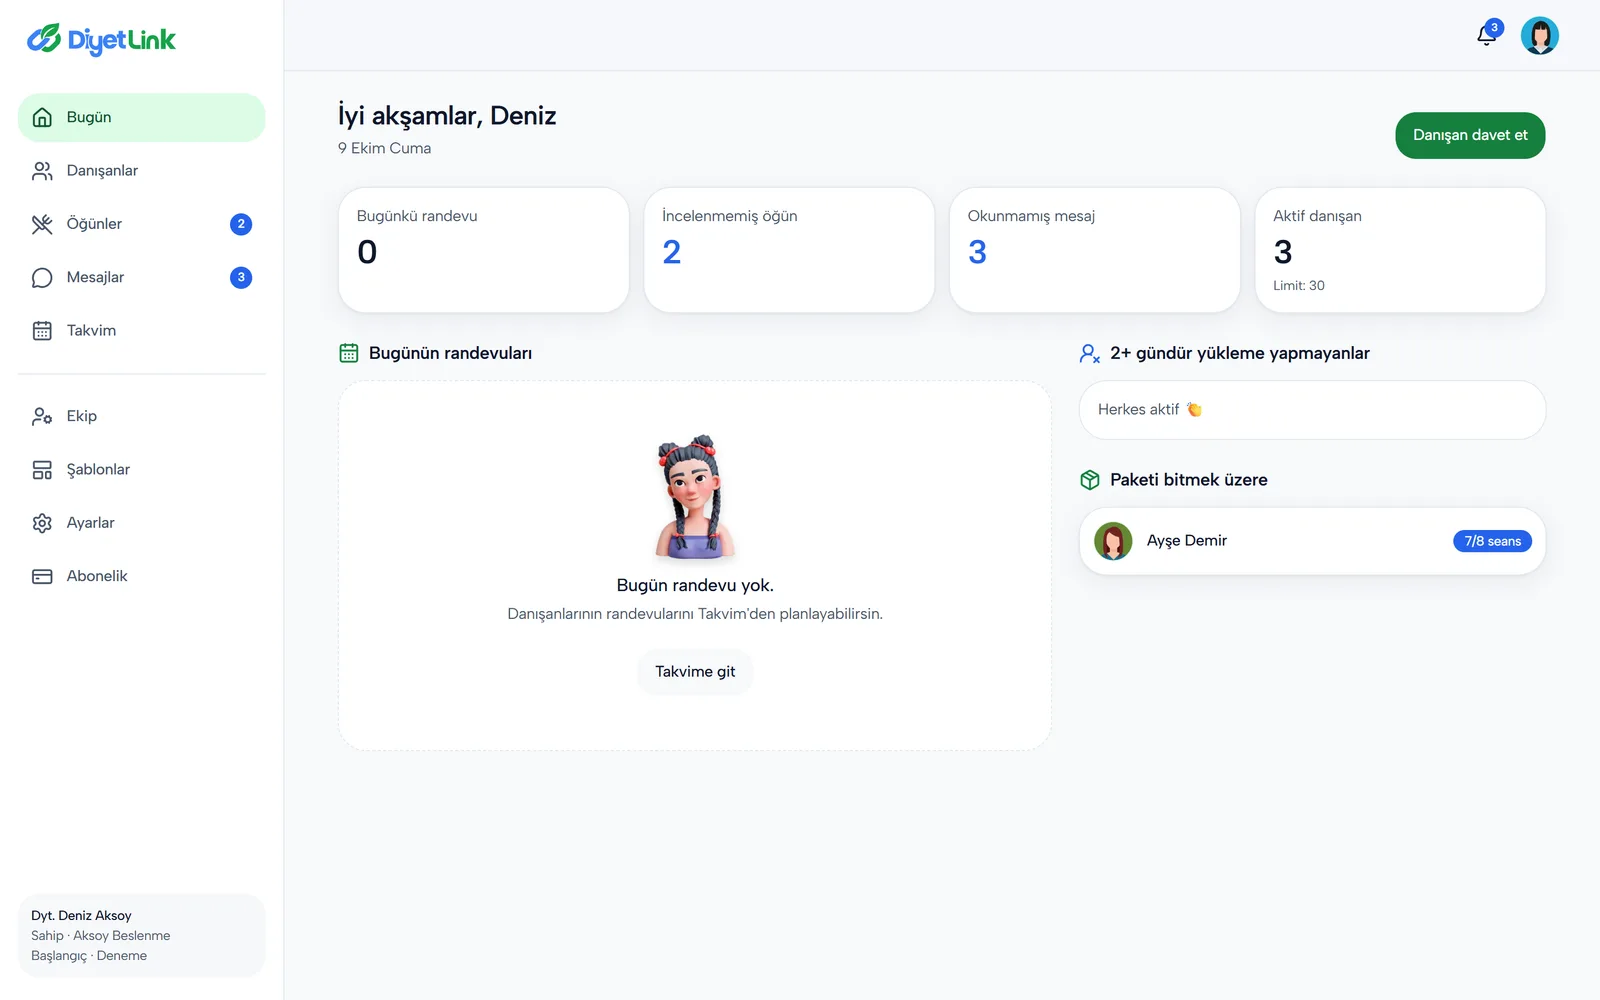Image resolution: width=1600 pixels, height=1000 pixels.
Task: Click the green calendar icon beside Bugünün randevuları
Action: click(349, 353)
